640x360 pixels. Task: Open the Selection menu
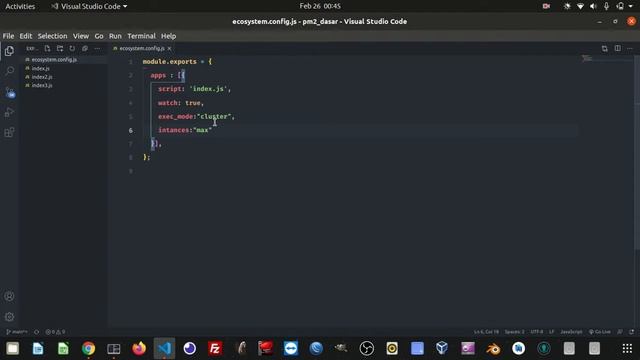pos(52,36)
